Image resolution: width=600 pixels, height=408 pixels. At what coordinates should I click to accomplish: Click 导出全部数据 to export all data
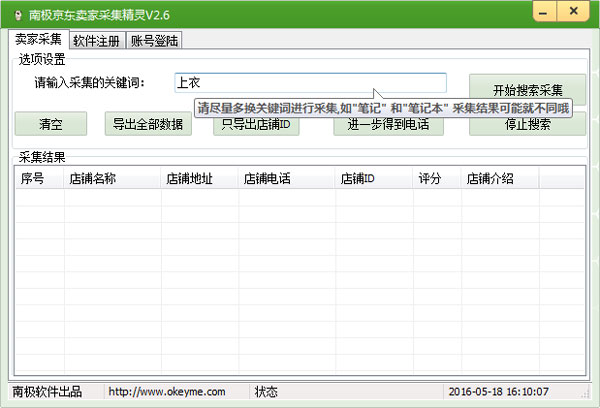point(147,125)
